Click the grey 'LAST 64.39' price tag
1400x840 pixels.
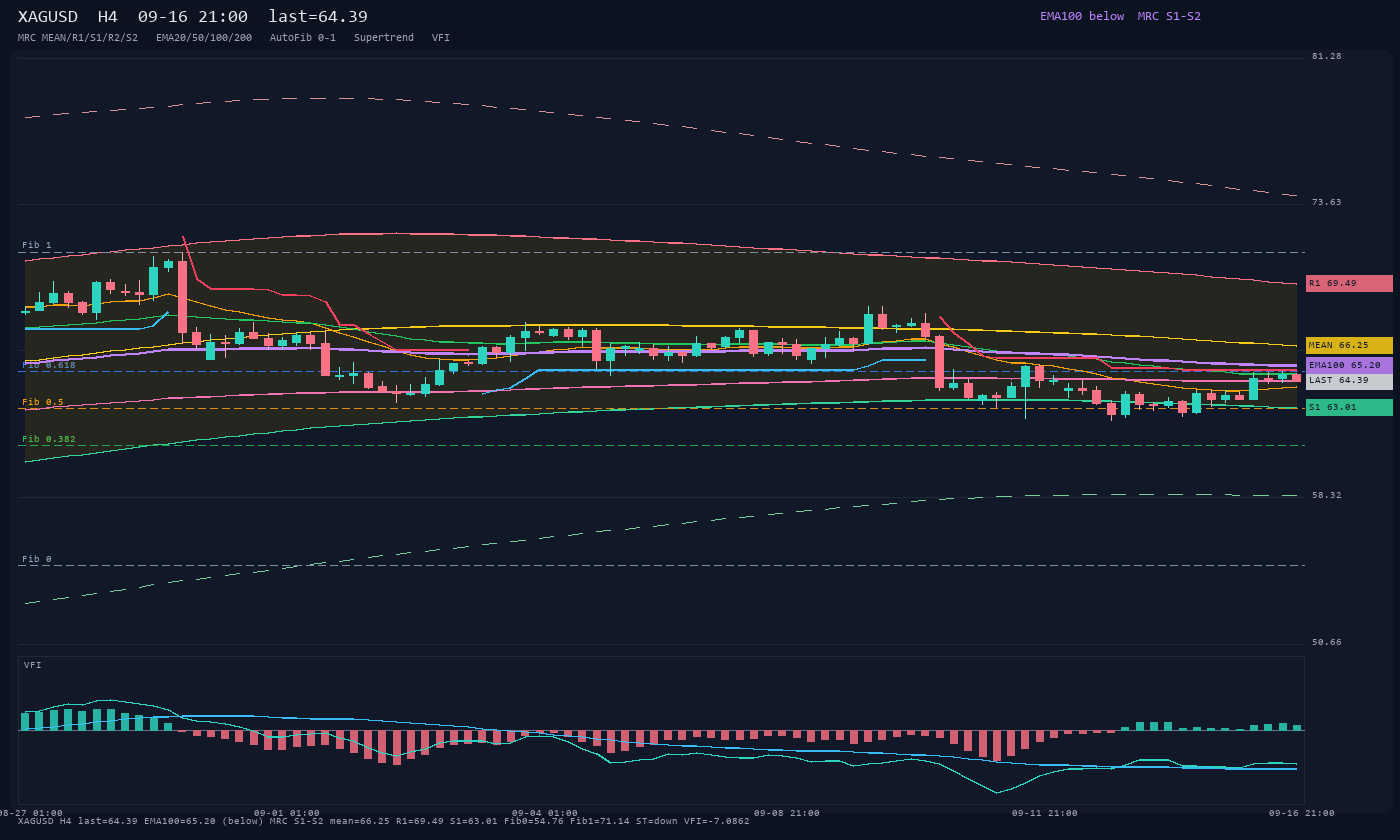pos(1349,381)
